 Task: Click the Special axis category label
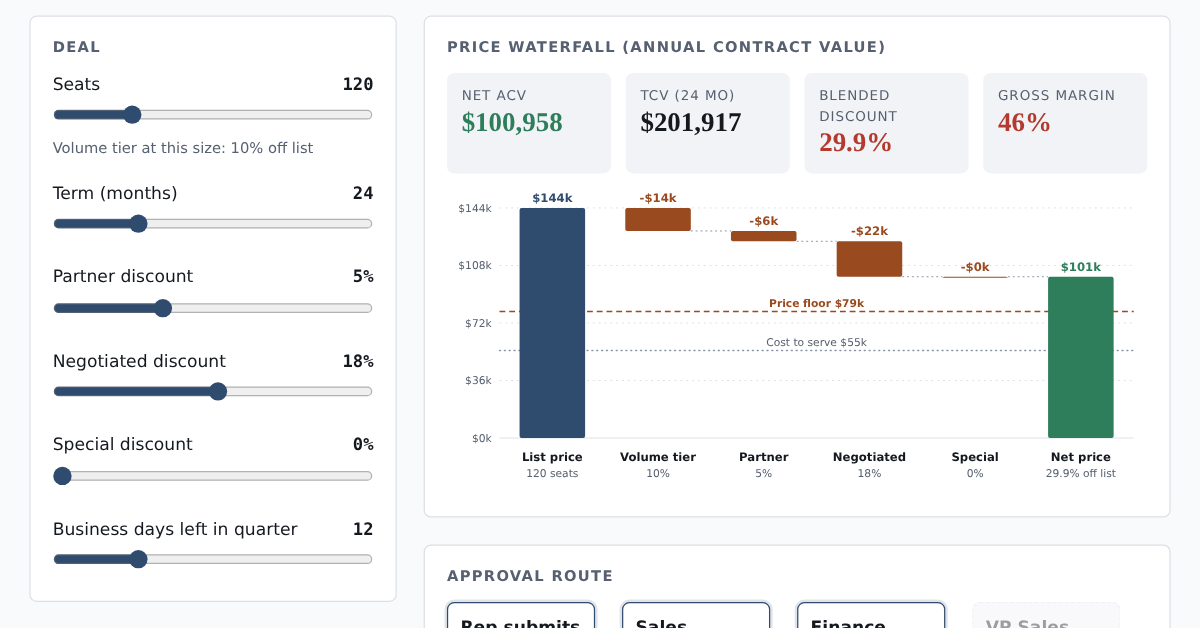(x=975, y=457)
